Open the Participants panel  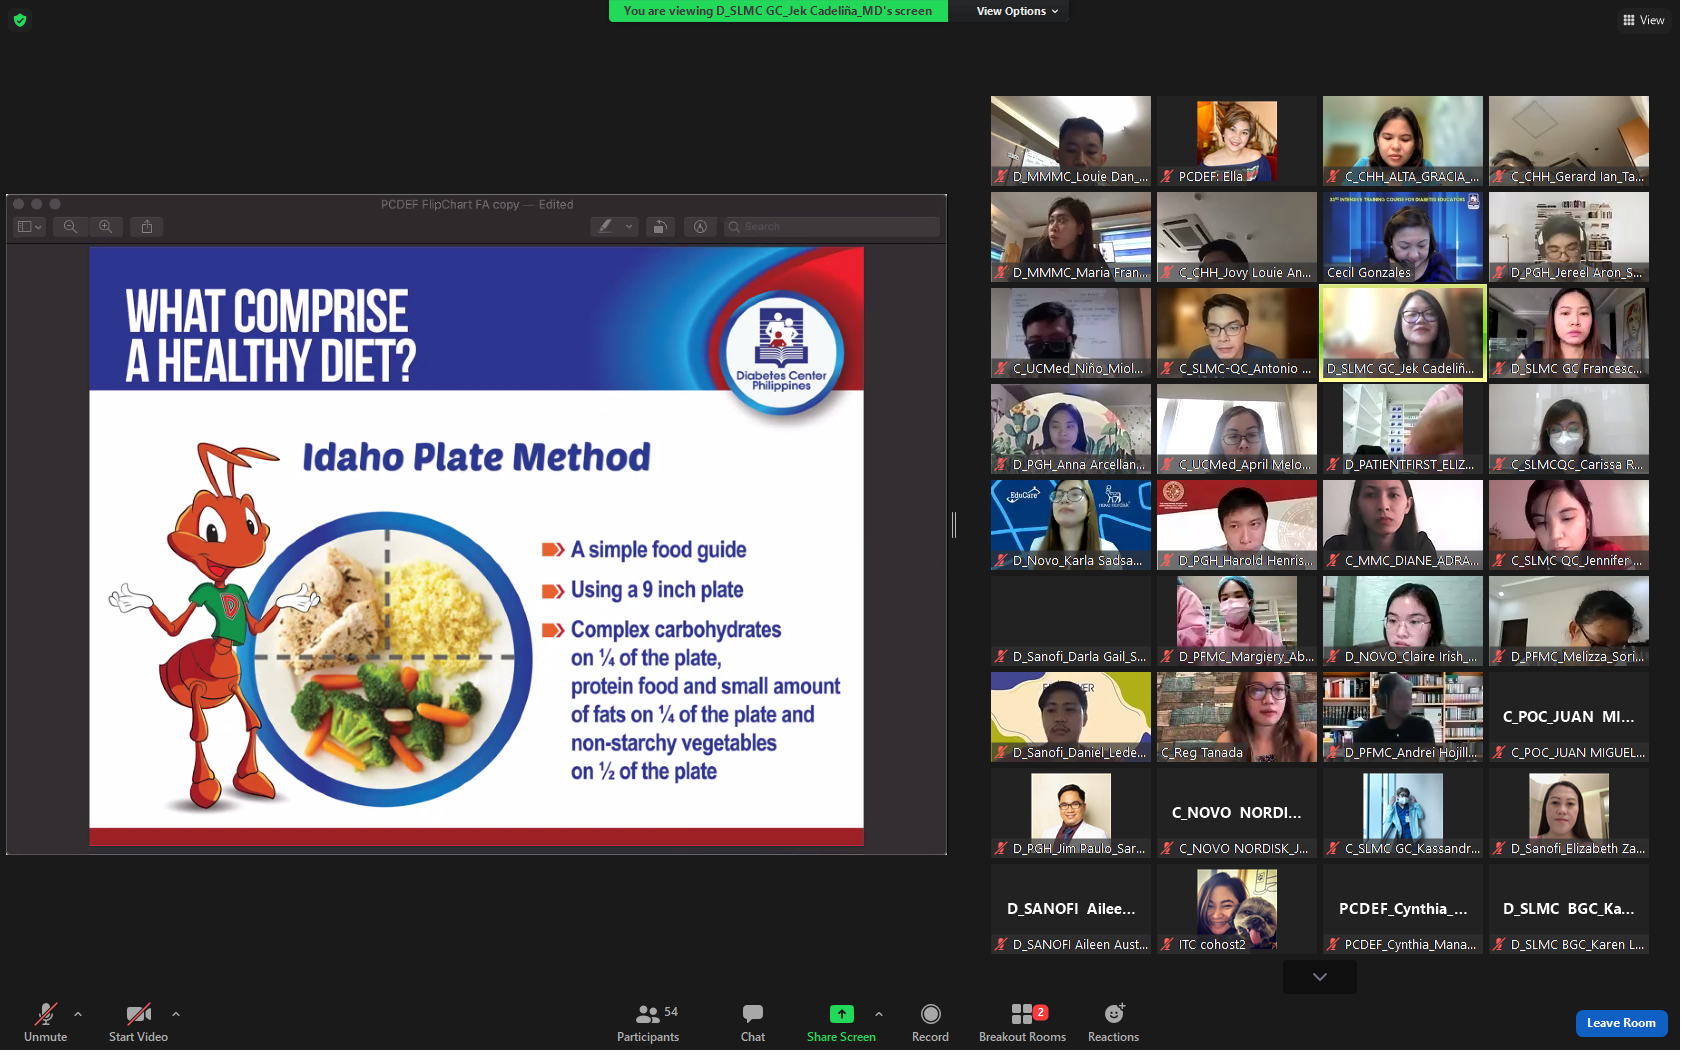pyautogui.click(x=648, y=1023)
